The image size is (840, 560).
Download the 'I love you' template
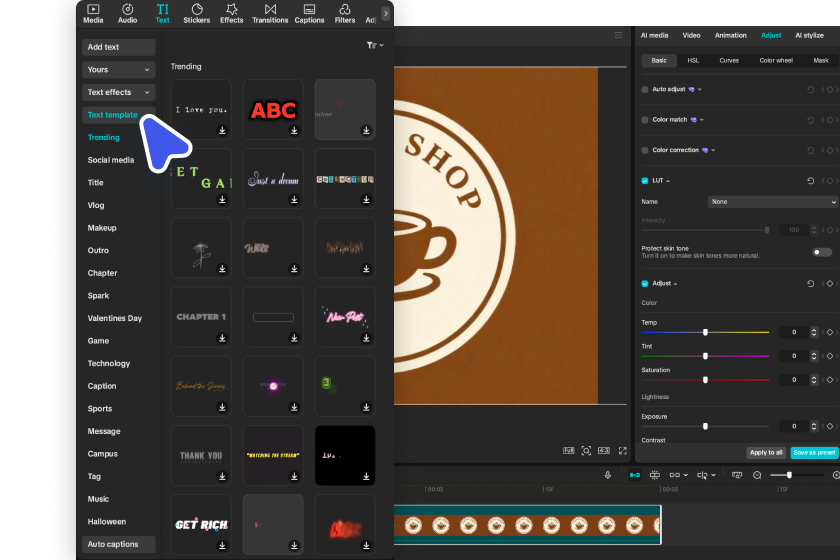[x=222, y=130]
